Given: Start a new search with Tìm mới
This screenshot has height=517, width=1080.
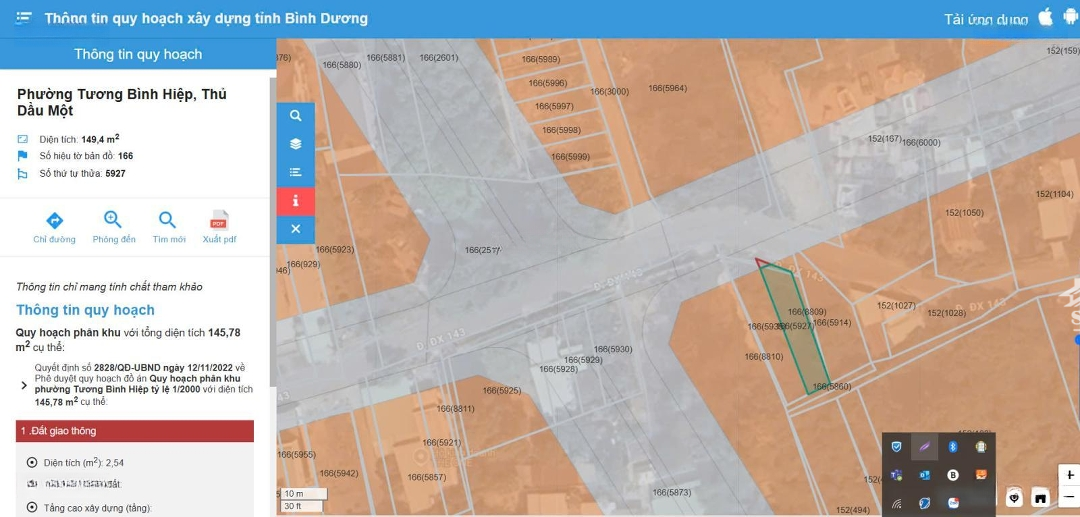Looking at the screenshot, I should tap(168, 222).
